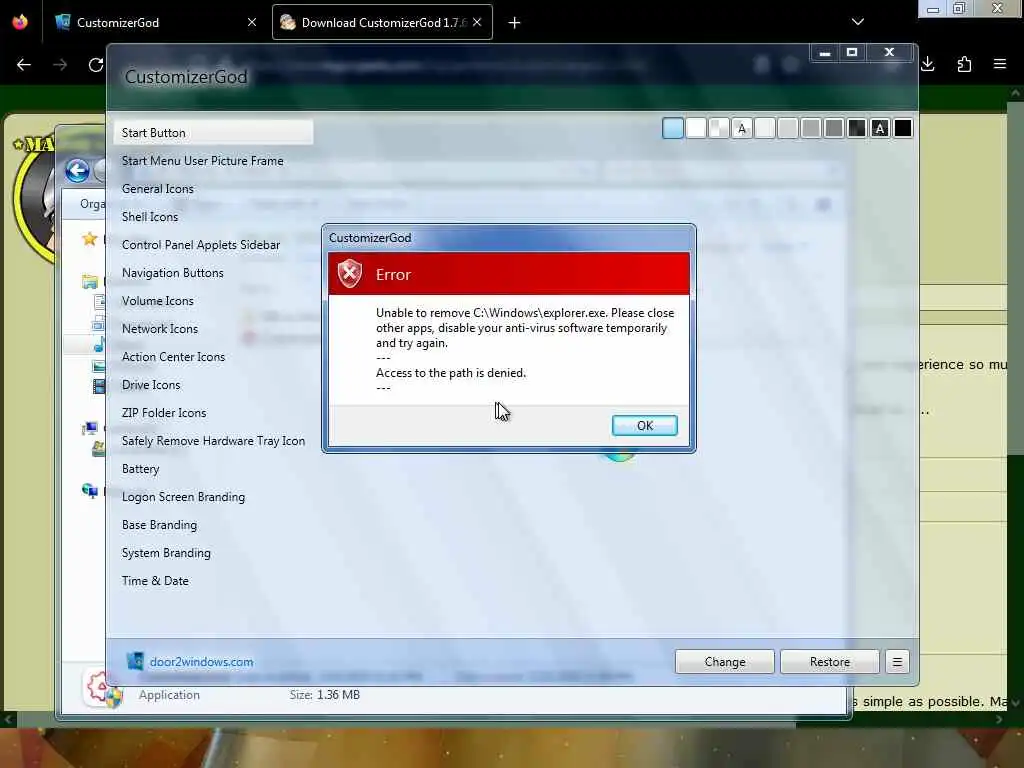1024x768 pixels.
Task: Open Time & Date category
Action: [x=155, y=581]
